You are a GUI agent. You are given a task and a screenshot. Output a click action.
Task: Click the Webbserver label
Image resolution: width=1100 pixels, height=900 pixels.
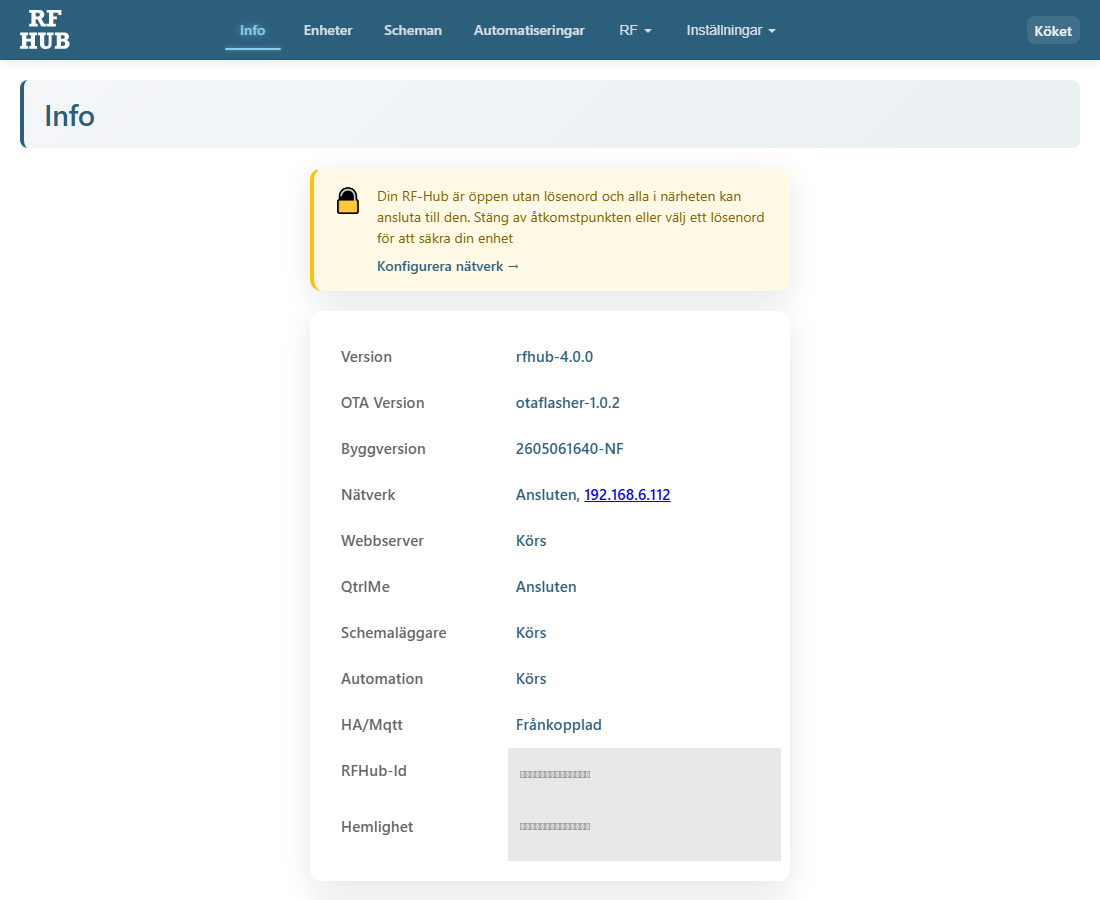click(382, 541)
